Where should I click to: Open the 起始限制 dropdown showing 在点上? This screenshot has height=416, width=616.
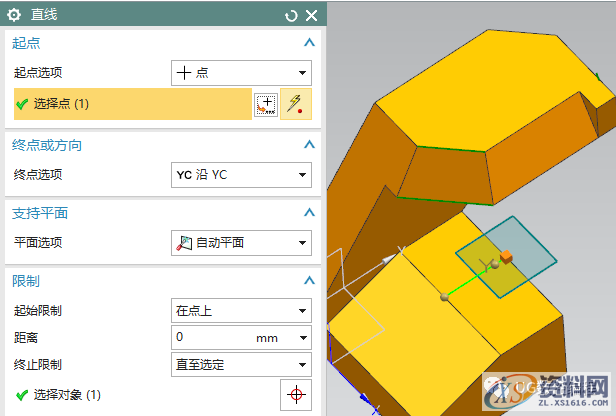[241, 311]
